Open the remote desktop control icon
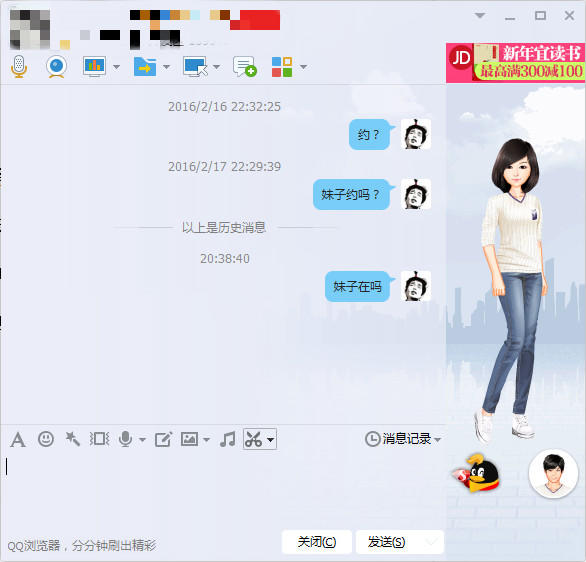Image resolution: width=586 pixels, height=562 pixels. [x=195, y=67]
